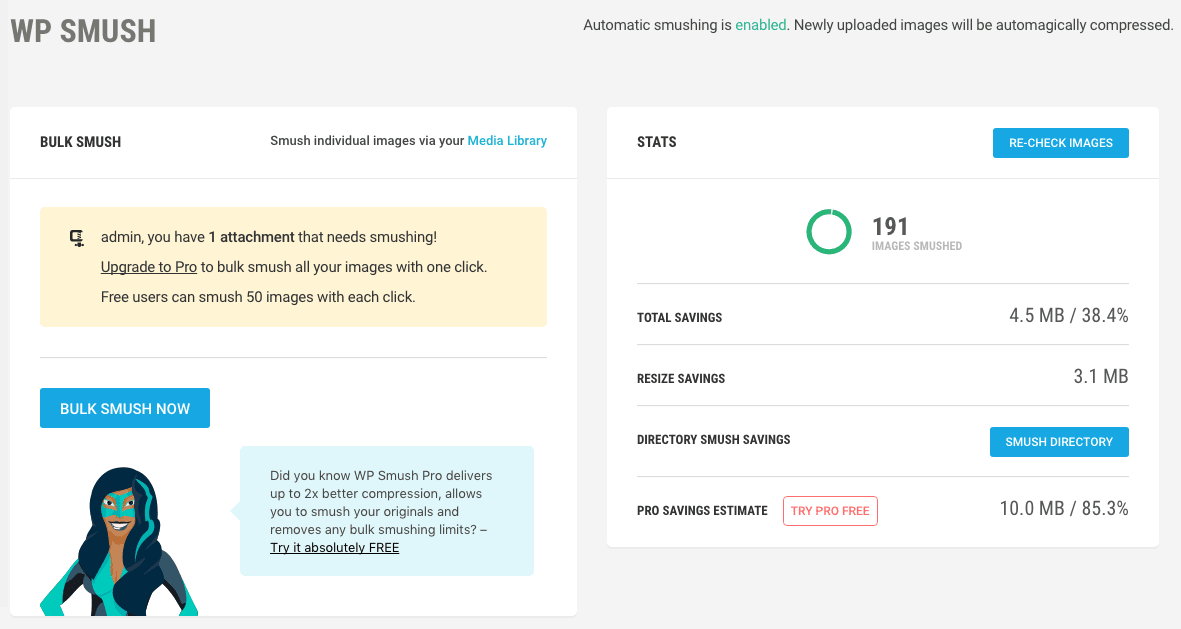
Task: Click the BULK SMUSH panel heading
Action: coord(81,142)
